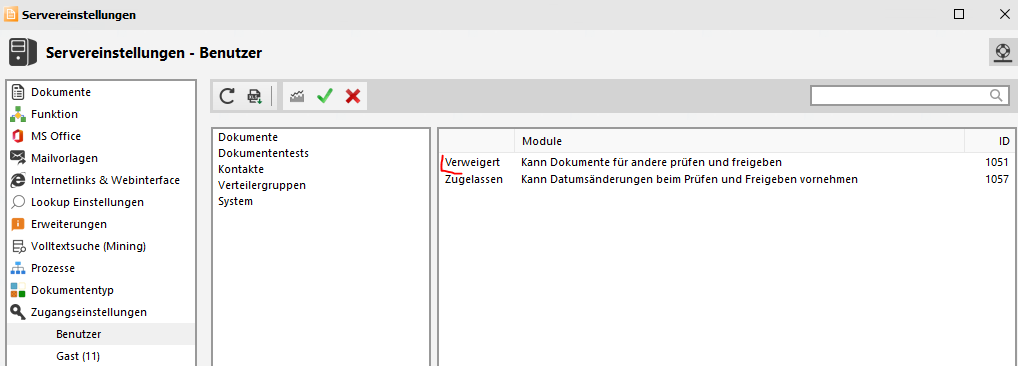Click the Zugelassen status cell
The height and width of the screenshot is (366, 1018).
click(x=474, y=179)
